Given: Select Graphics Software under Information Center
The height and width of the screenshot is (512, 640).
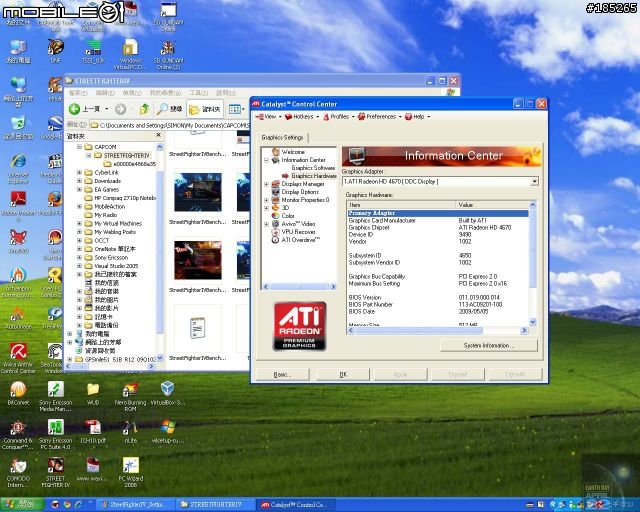Looking at the screenshot, I should 313,168.
